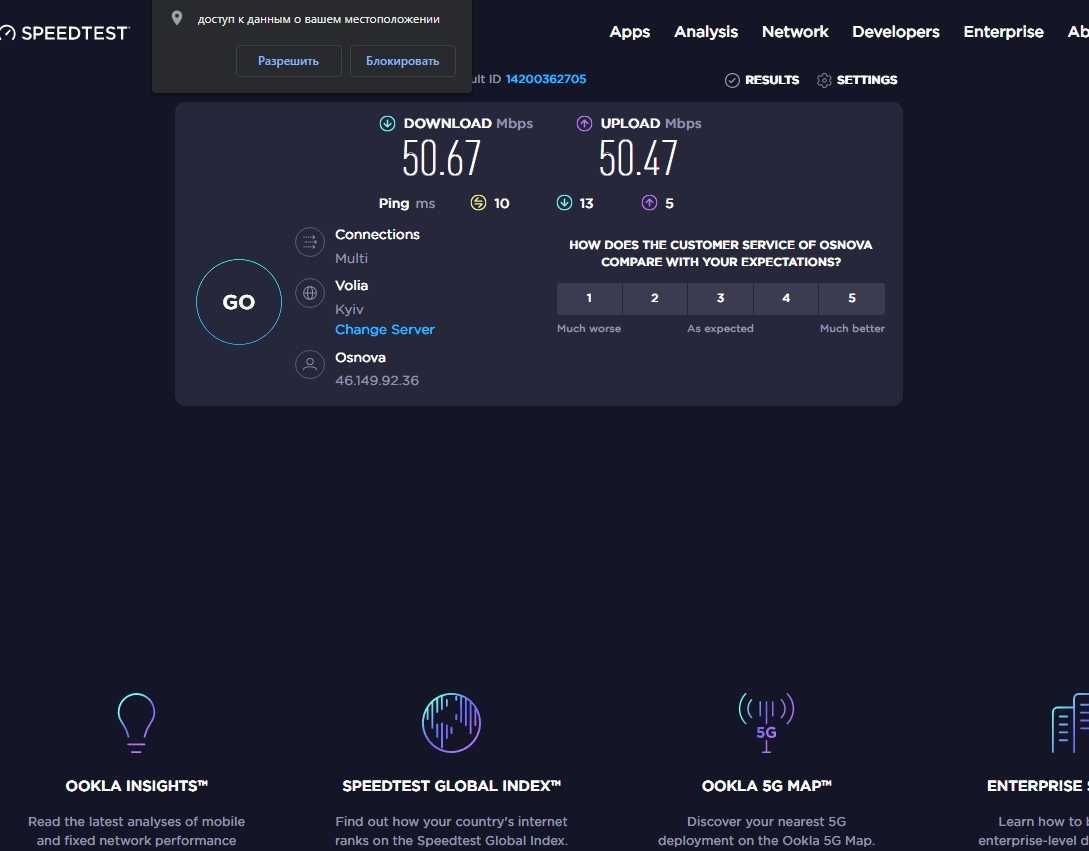The height and width of the screenshot is (851, 1089).
Task: Start a new test with GO button
Action: click(239, 302)
